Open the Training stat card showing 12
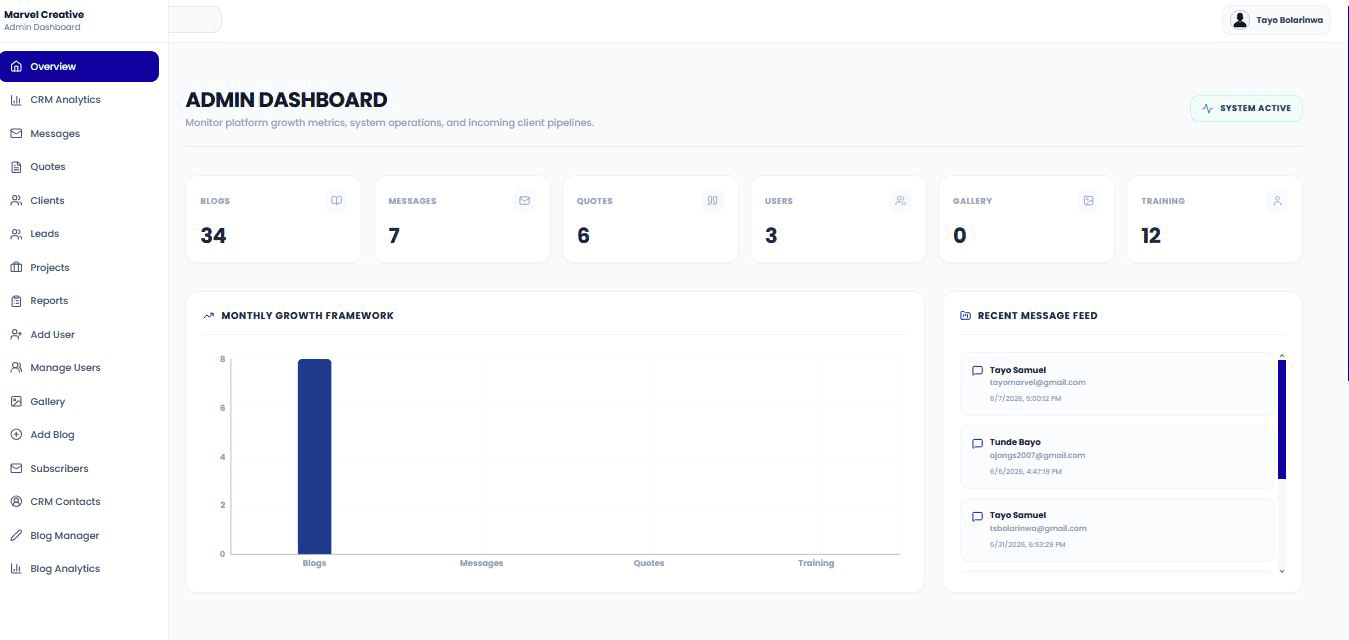This screenshot has width=1349, height=640. [1214, 219]
